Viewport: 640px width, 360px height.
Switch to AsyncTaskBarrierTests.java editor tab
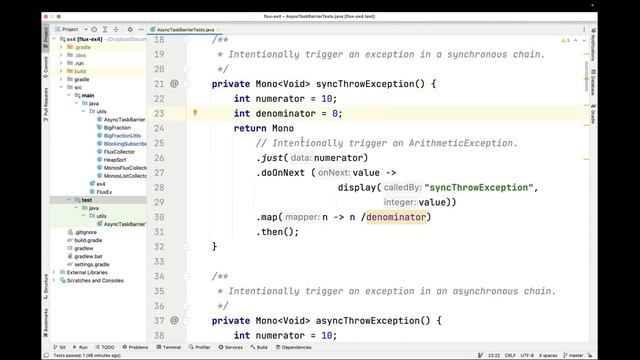pyautogui.click(x=185, y=30)
